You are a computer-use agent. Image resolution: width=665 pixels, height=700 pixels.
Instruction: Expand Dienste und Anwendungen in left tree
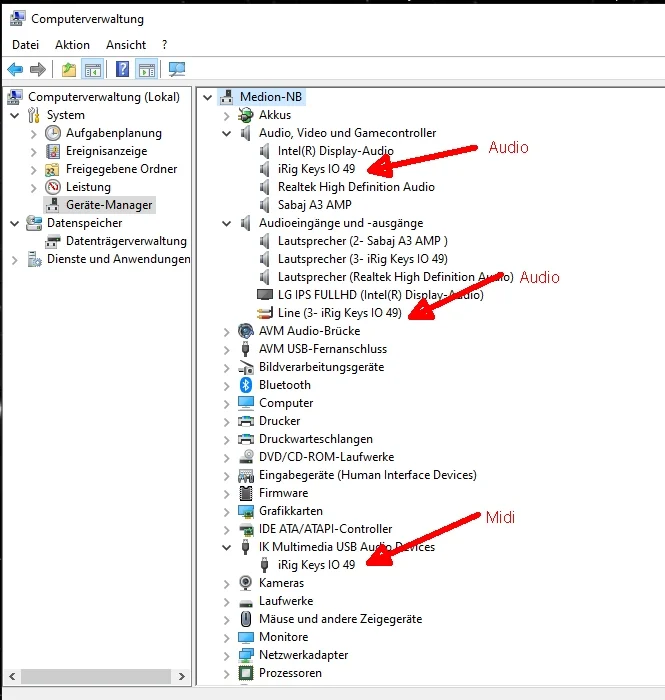tap(15, 260)
